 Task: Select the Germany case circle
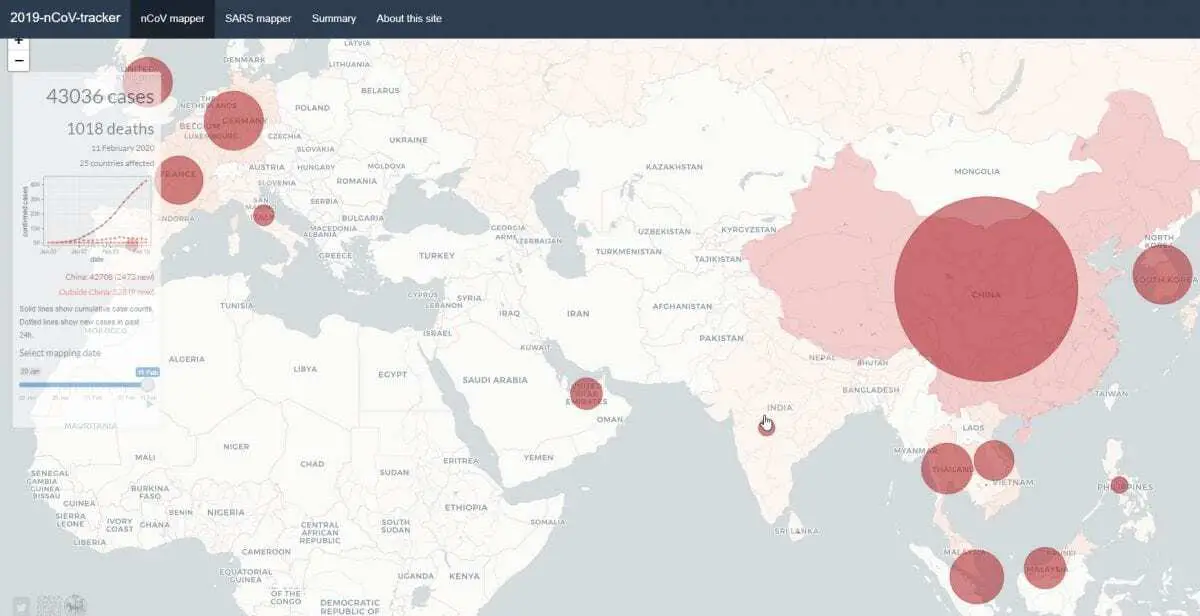(235, 119)
